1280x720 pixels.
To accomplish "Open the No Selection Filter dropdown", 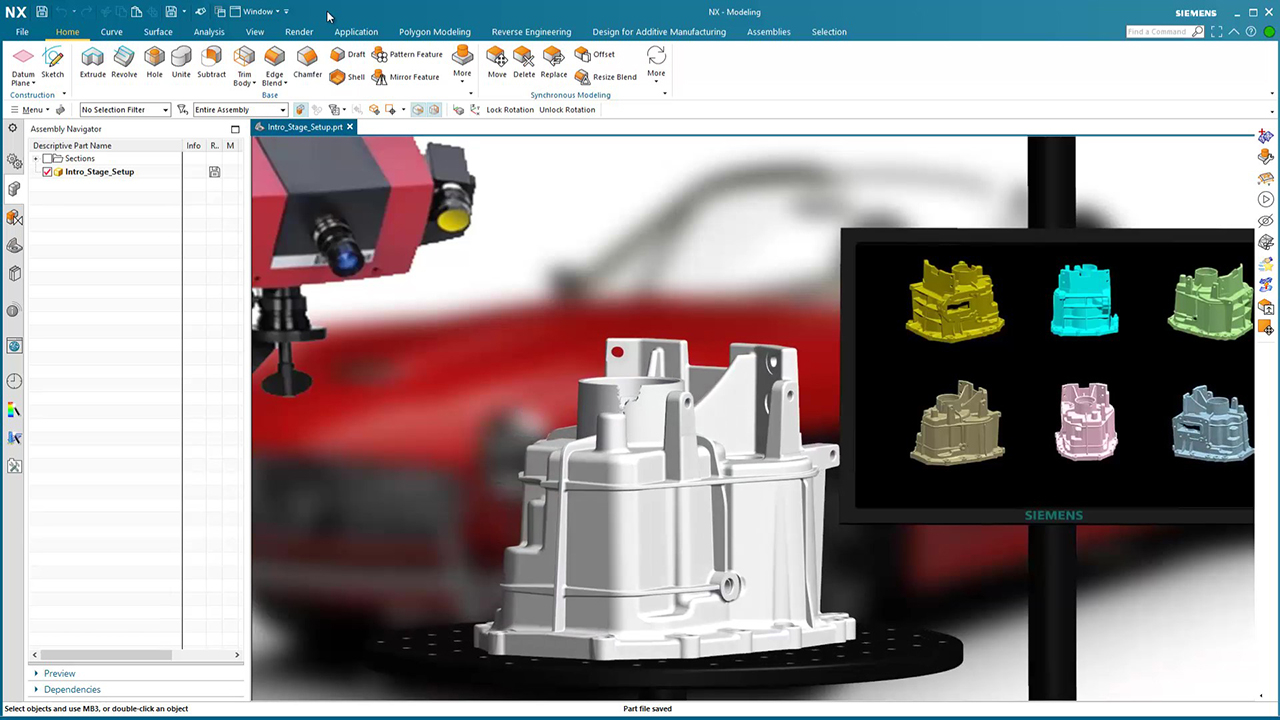I will 125,110.
